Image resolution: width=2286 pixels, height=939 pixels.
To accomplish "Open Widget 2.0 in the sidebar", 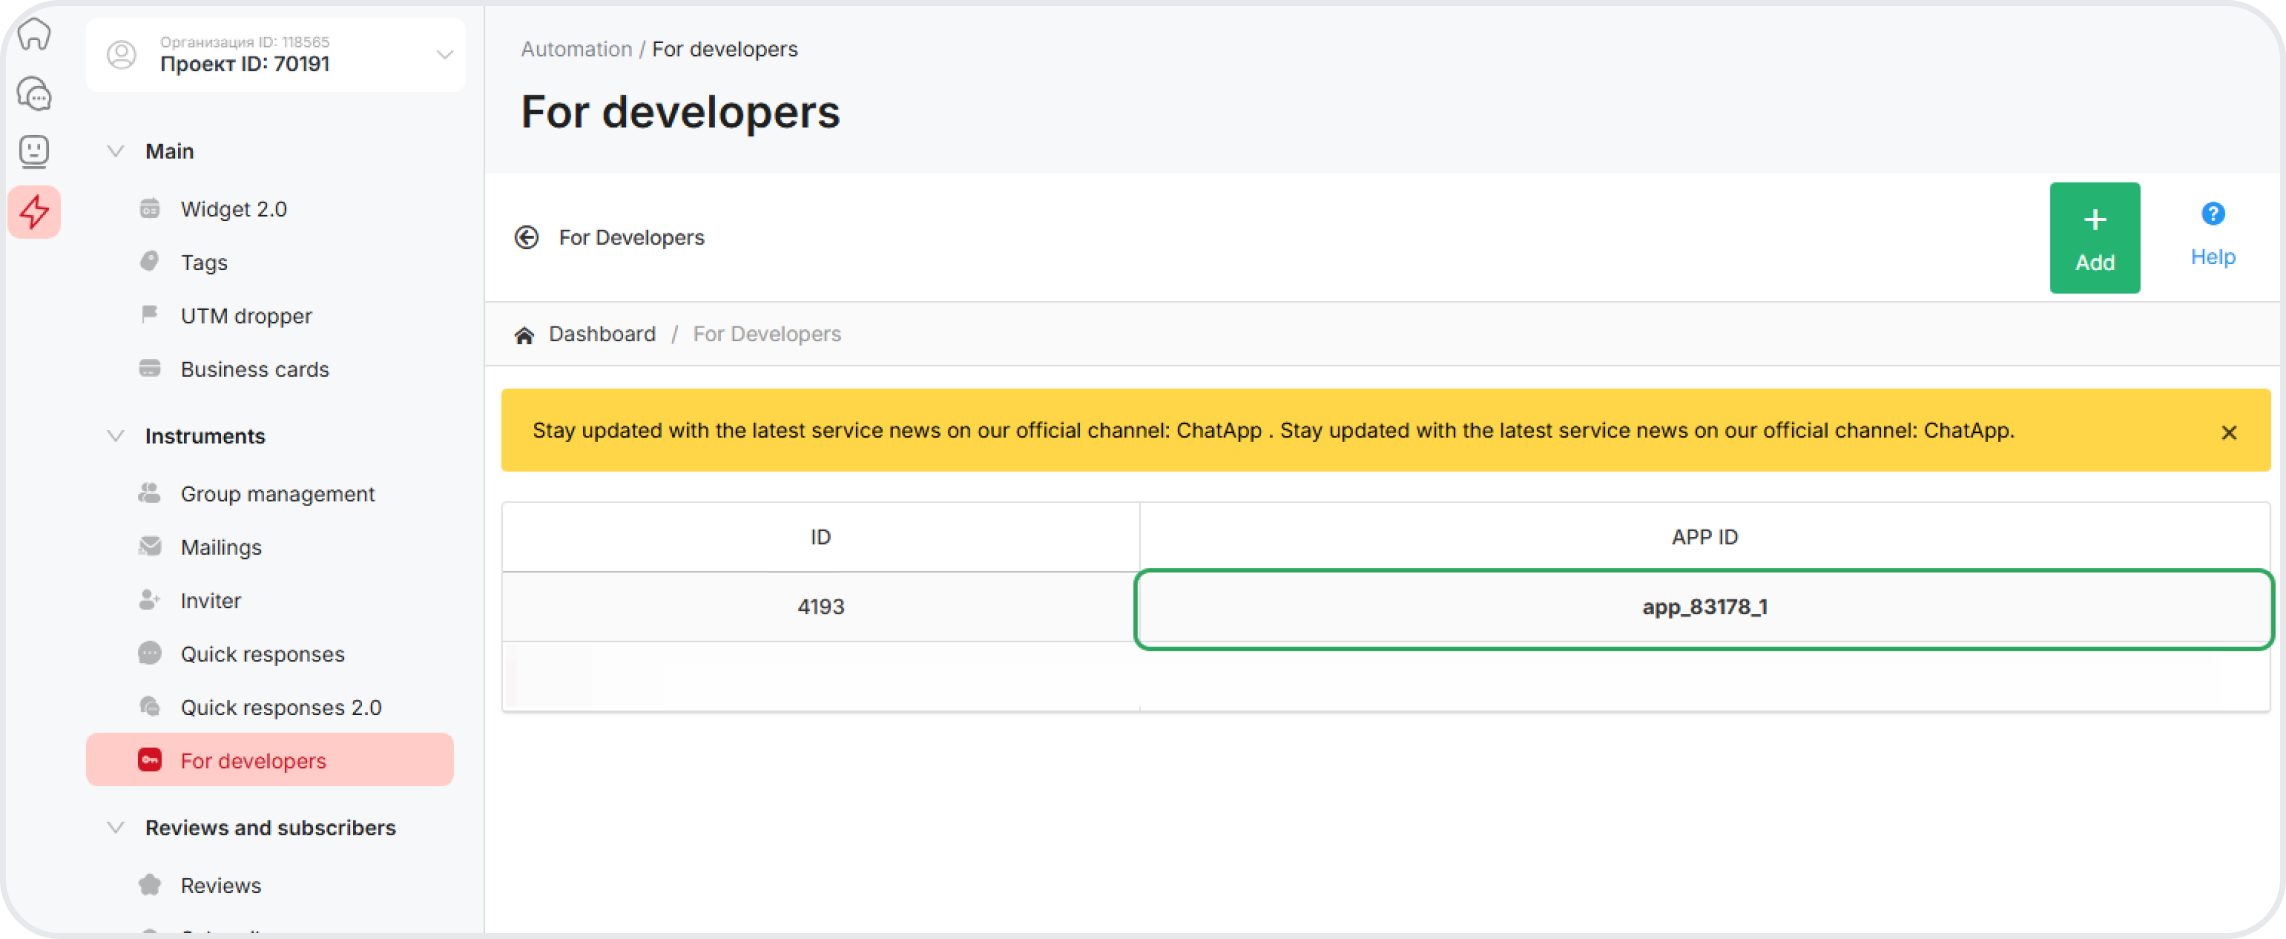I will click(233, 209).
